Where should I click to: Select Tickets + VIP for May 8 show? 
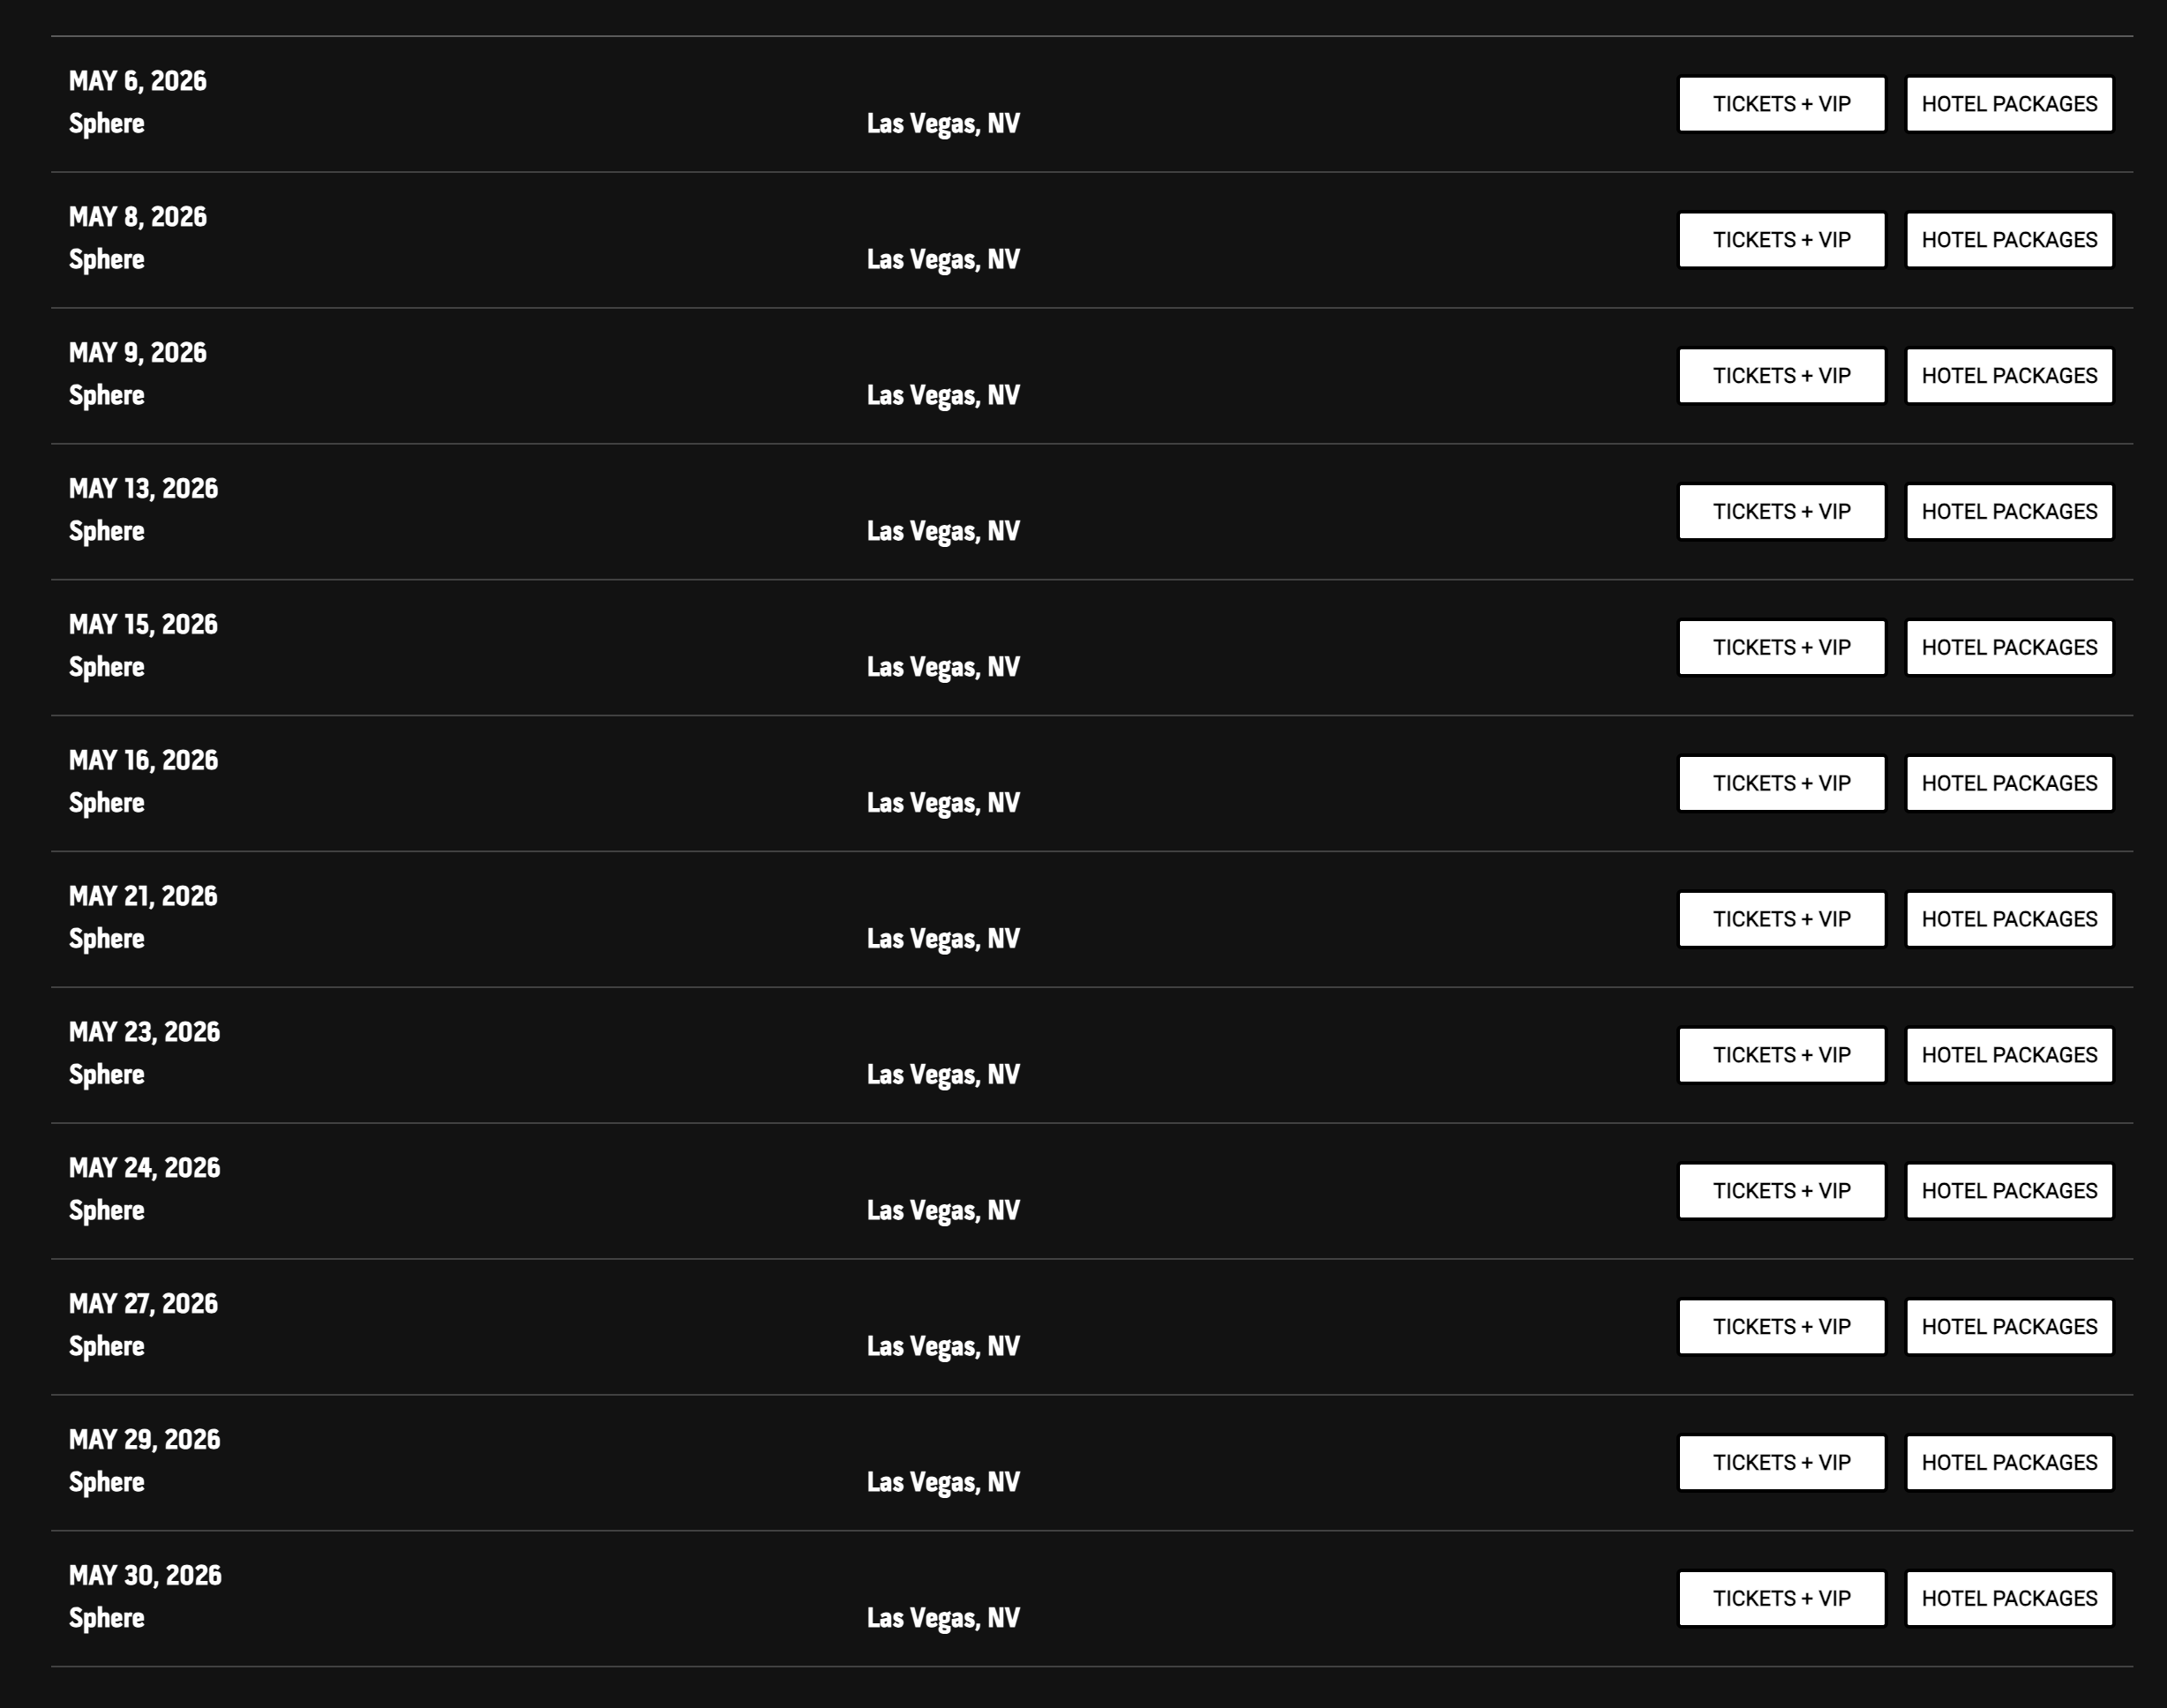pyautogui.click(x=1781, y=240)
